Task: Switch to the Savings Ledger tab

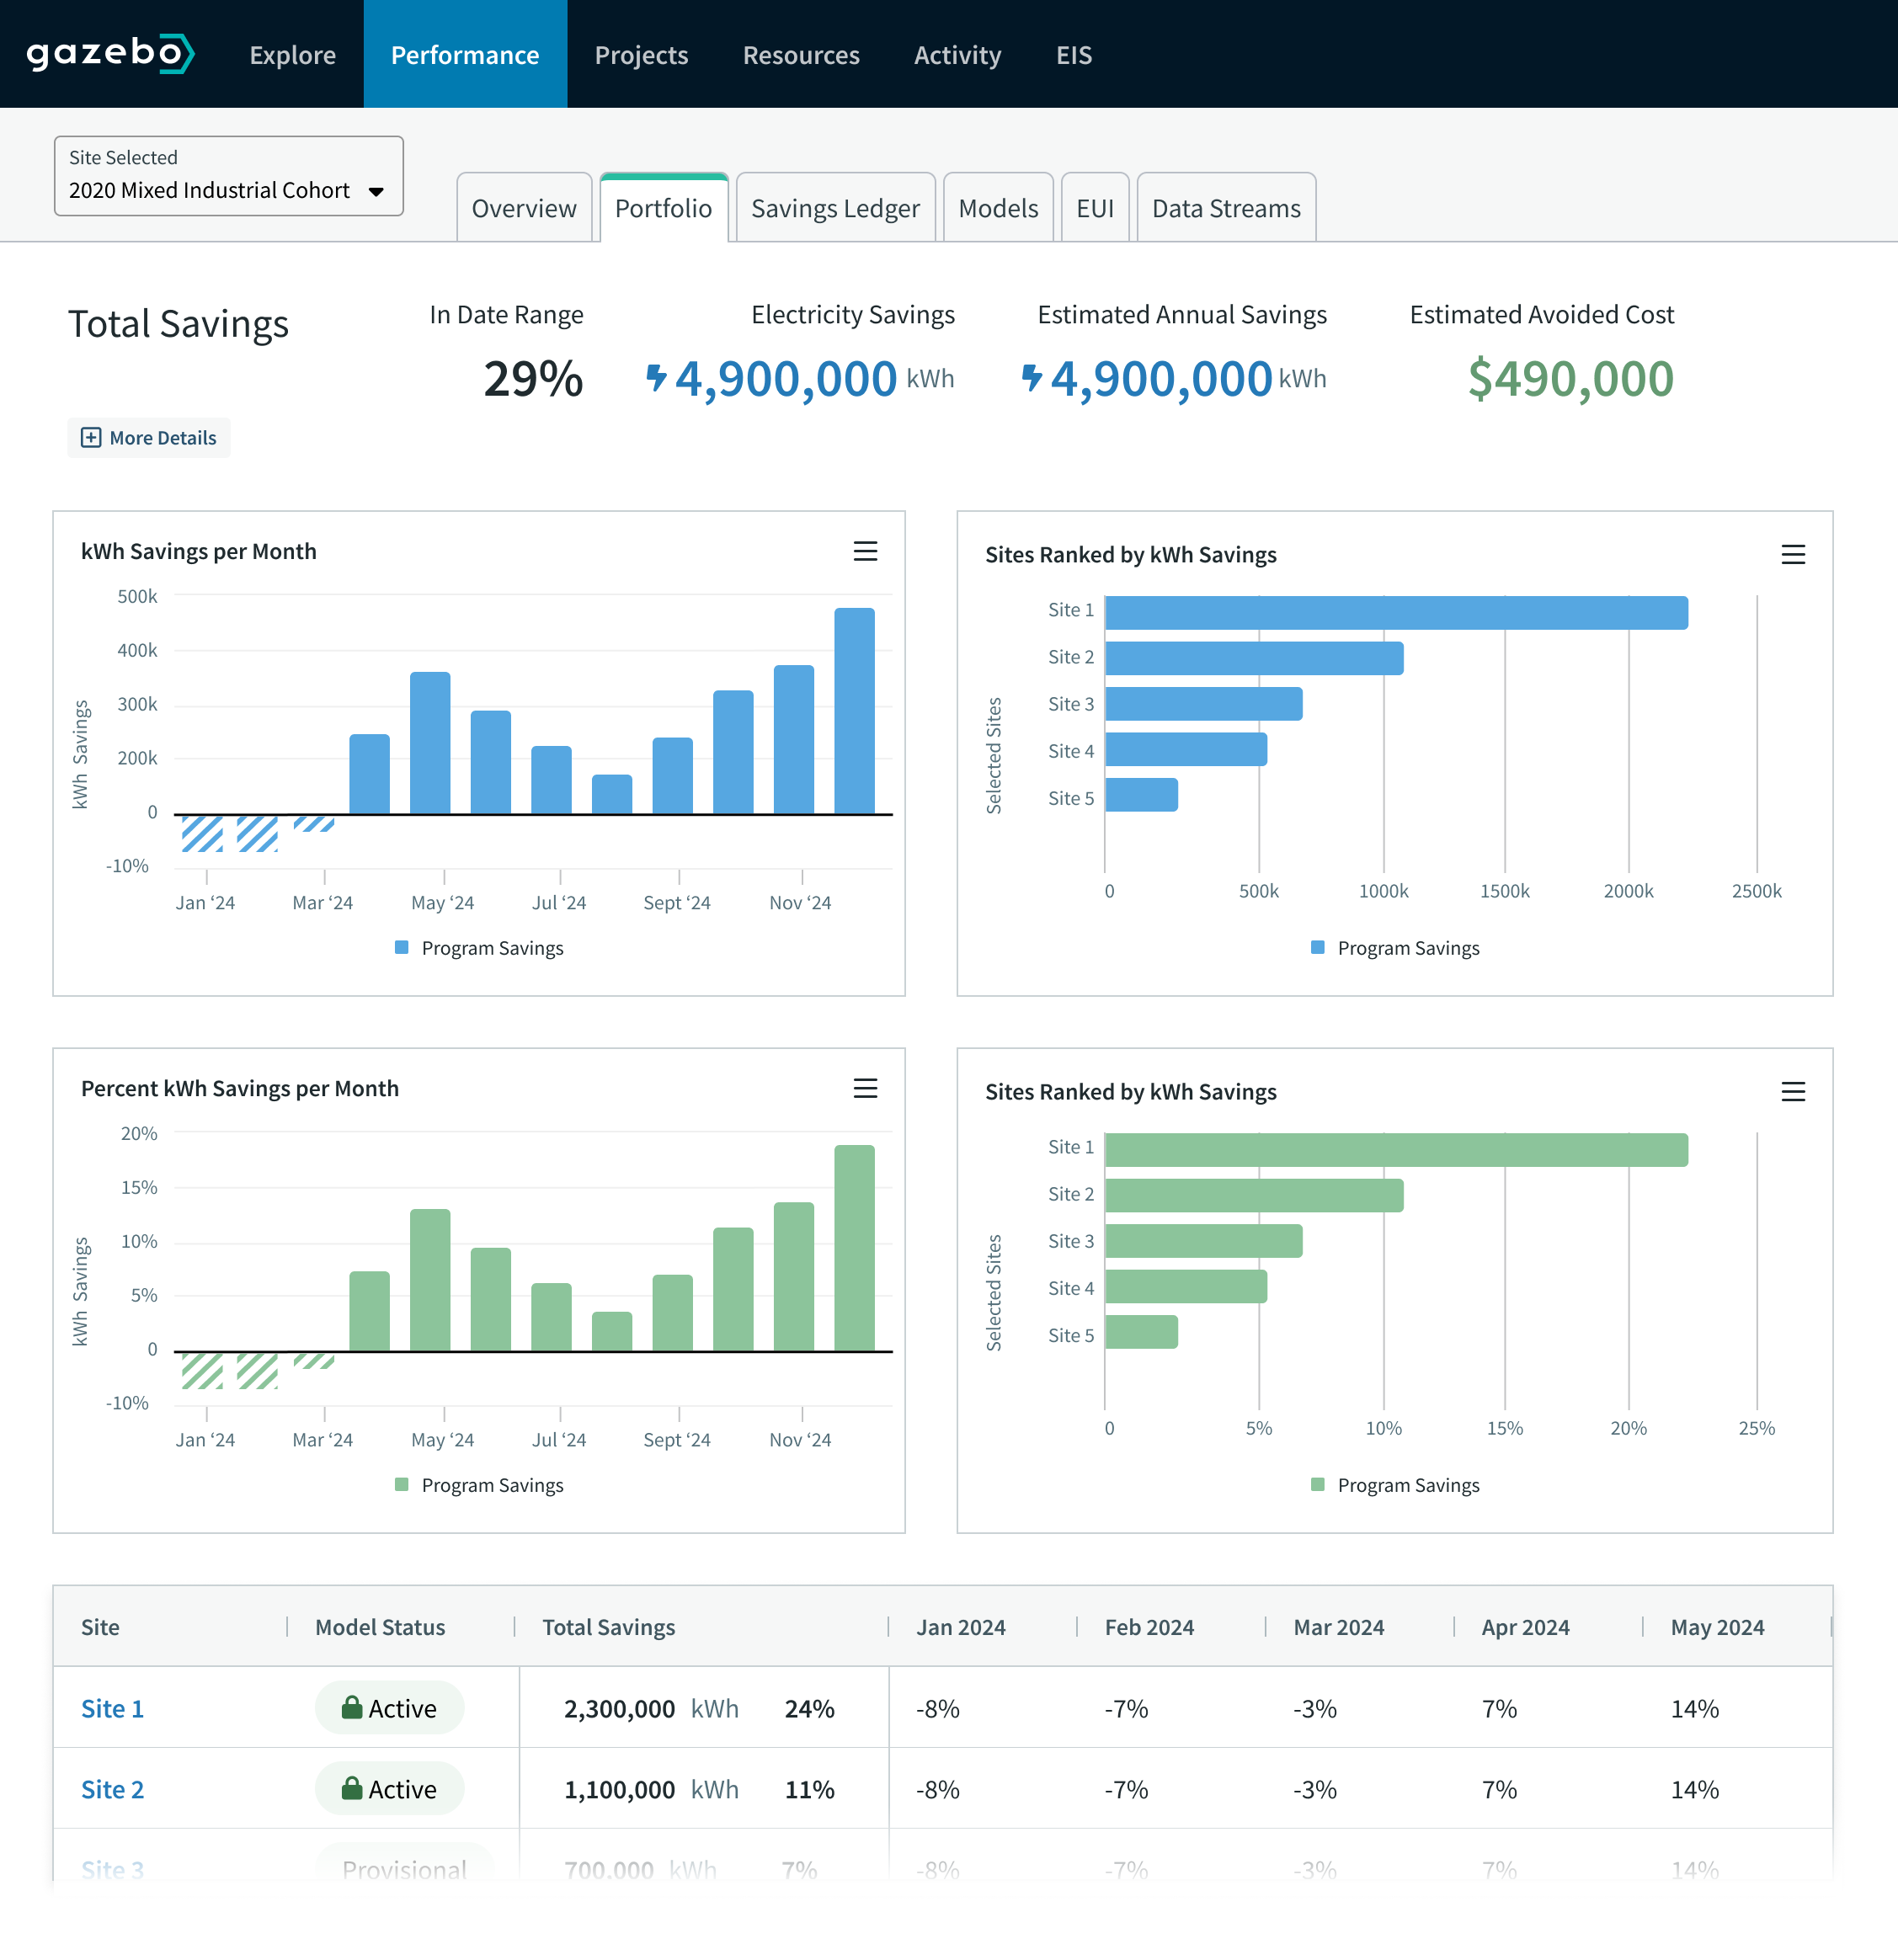Action: (835, 208)
